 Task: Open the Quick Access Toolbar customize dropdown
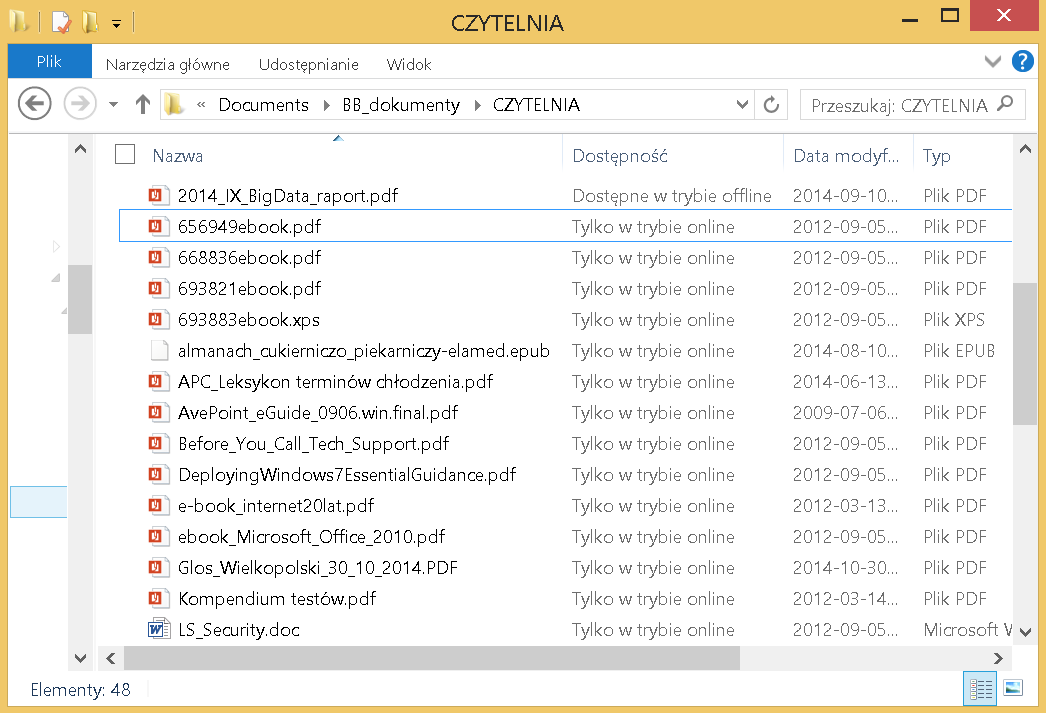[x=116, y=22]
